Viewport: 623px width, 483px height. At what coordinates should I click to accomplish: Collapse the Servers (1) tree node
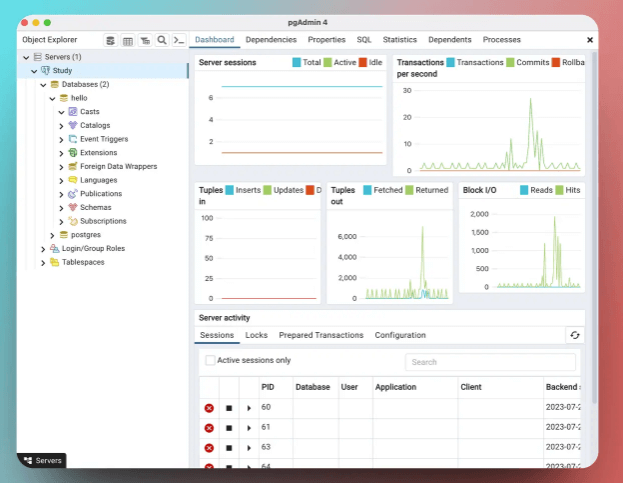point(26,57)
